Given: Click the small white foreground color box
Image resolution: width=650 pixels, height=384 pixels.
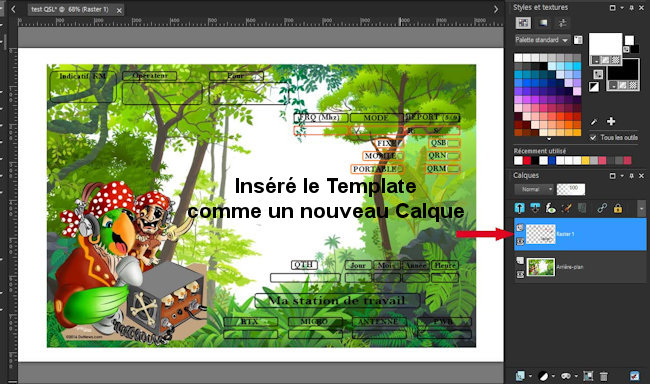Looking at the screenshot, I should (629, 40).
